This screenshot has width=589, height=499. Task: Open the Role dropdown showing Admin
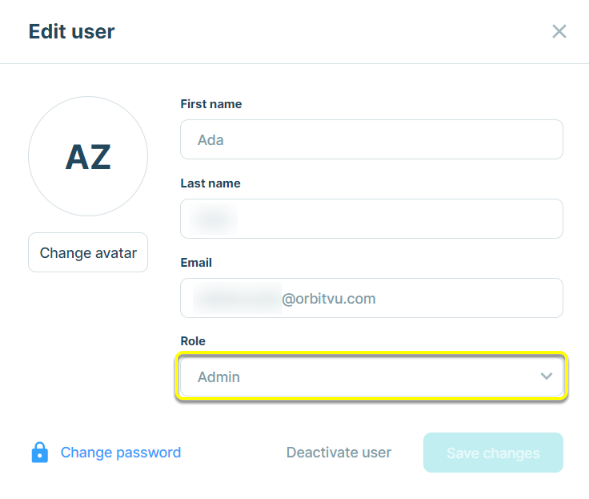click(372, 377)
